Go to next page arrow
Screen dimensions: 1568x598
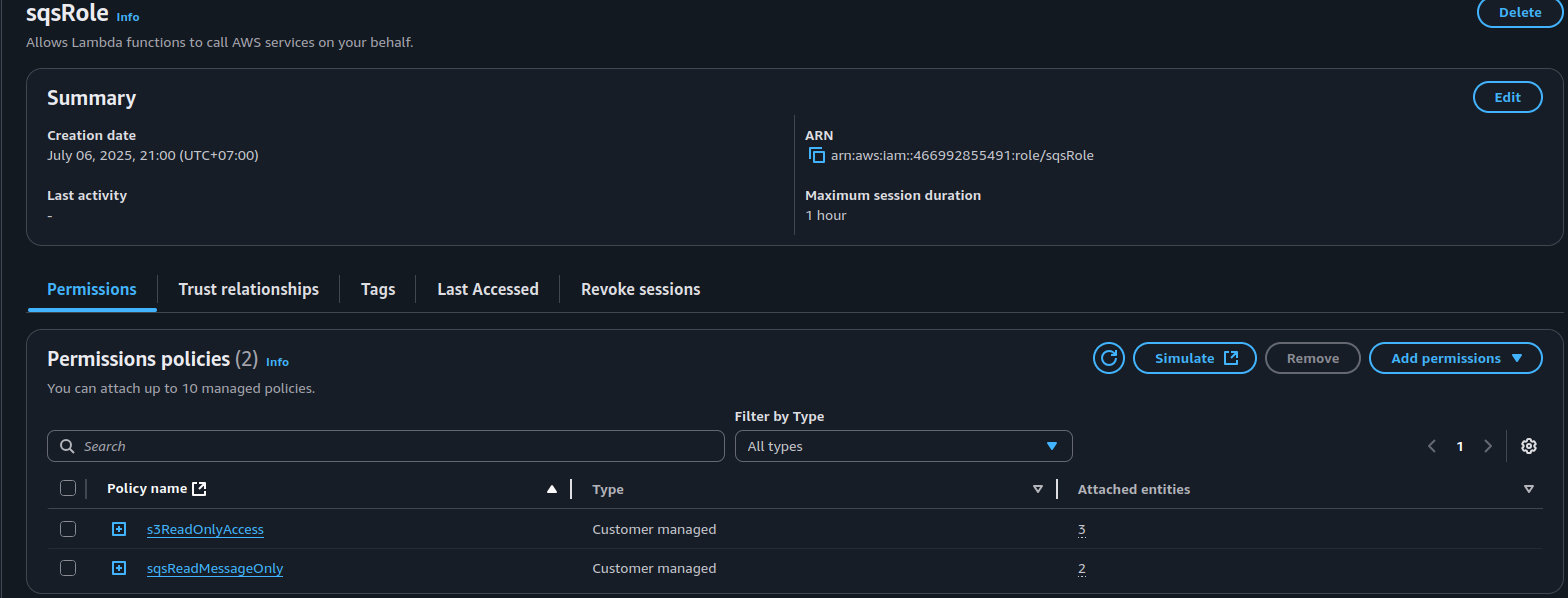point(1488,446)
